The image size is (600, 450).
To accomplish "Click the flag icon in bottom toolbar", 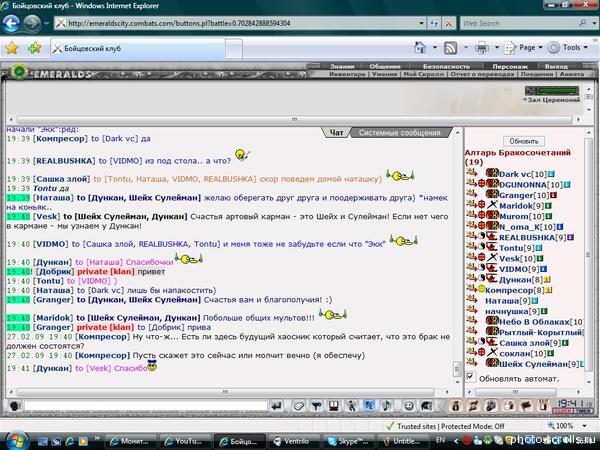I will (x=526, y=406).
